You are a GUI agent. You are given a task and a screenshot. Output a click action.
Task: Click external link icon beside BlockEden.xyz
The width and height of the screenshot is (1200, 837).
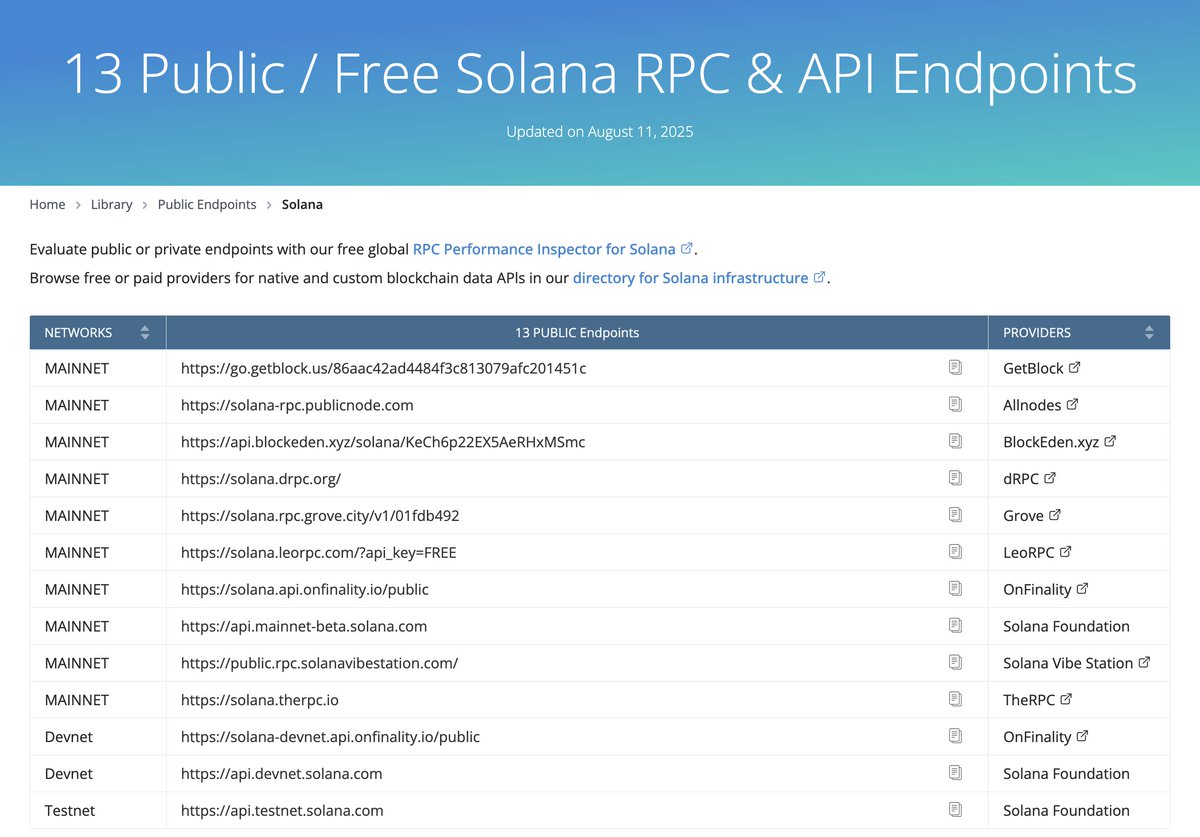click(1110, 441)
